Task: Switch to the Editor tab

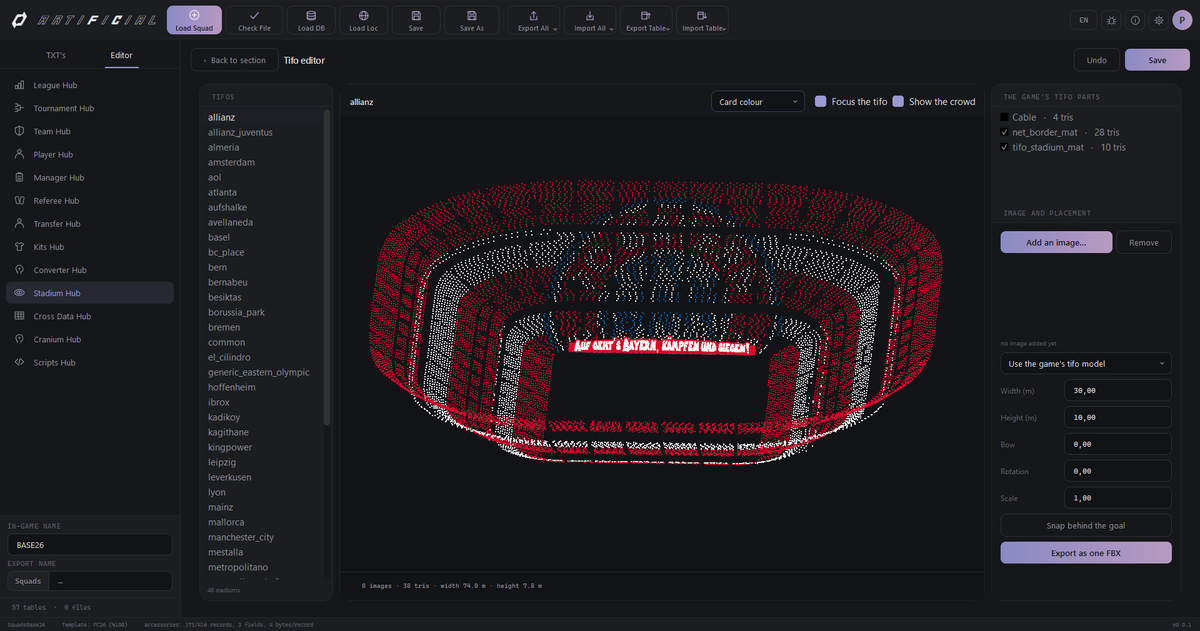Action: pos(121,55)
